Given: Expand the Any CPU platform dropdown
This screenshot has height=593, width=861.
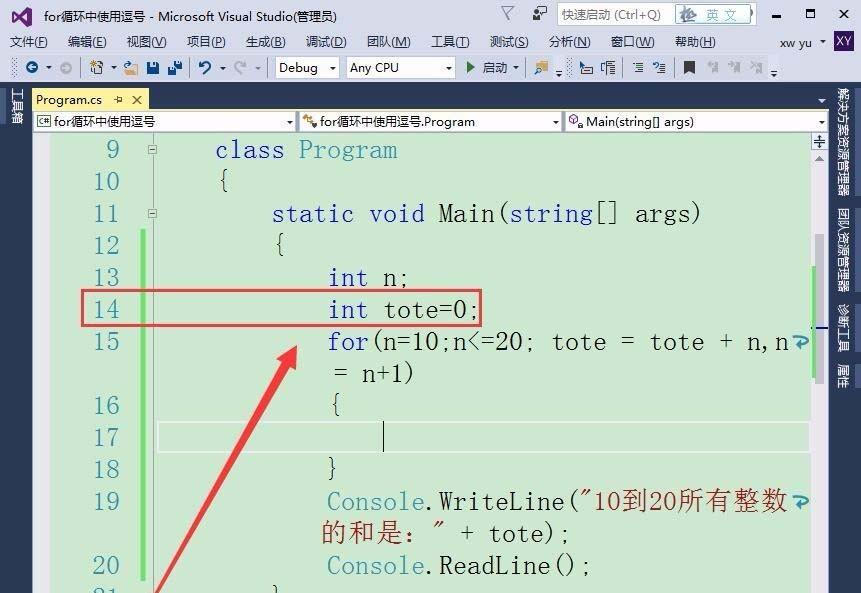Looking at the screenshot, I should click(400, 67).
